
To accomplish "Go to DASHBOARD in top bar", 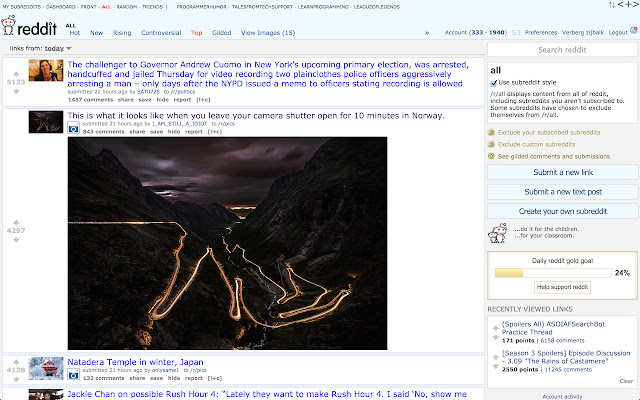I will click(60, 7).
